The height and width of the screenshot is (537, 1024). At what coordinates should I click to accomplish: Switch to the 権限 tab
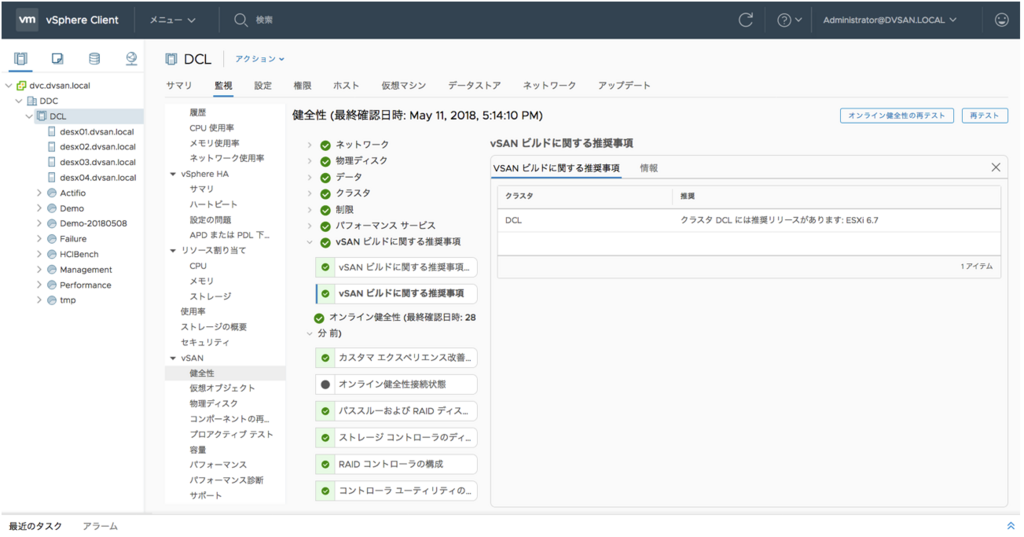pos(302,86)
